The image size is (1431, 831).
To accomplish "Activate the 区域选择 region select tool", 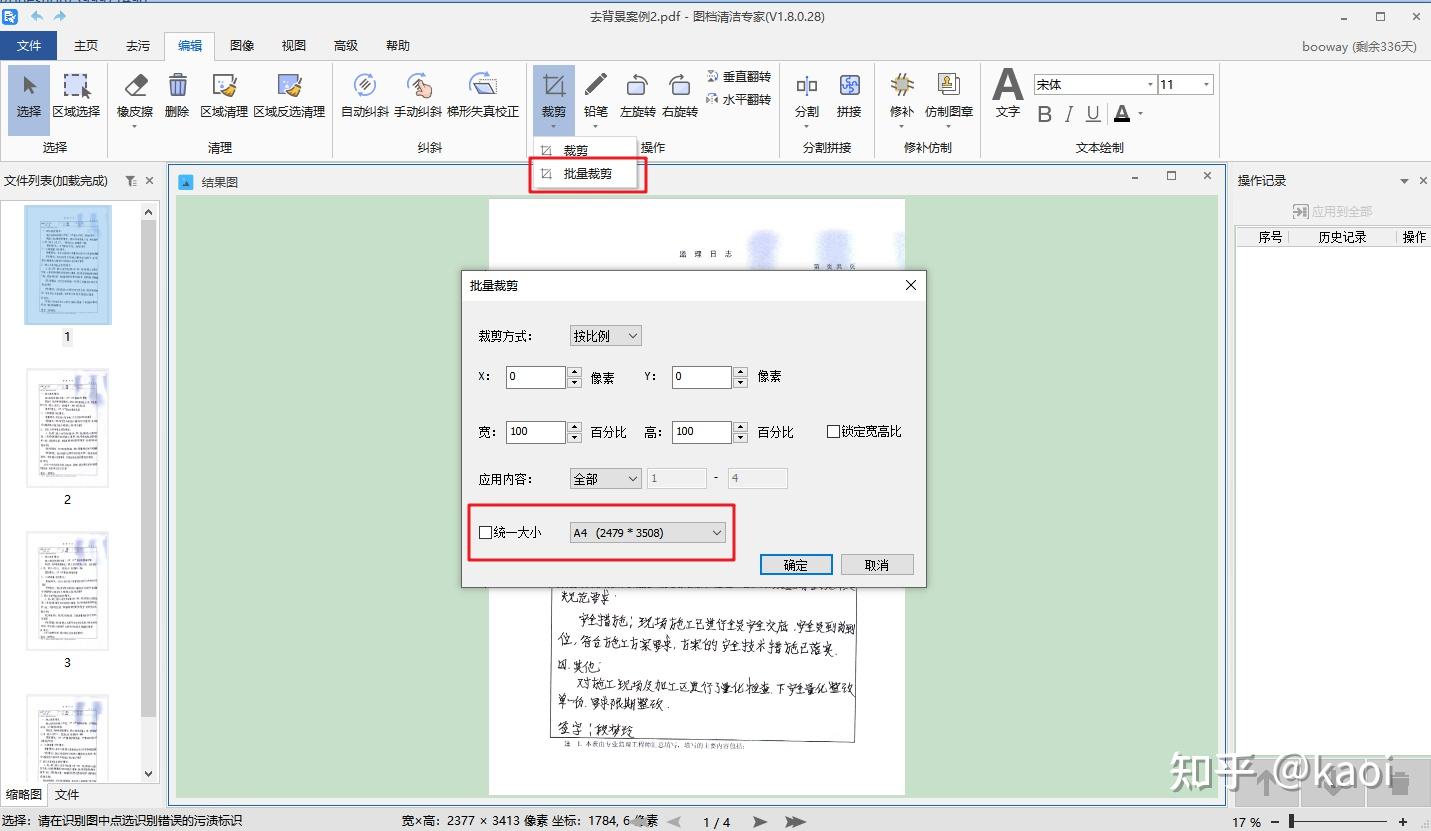I will tap(77, 97).
